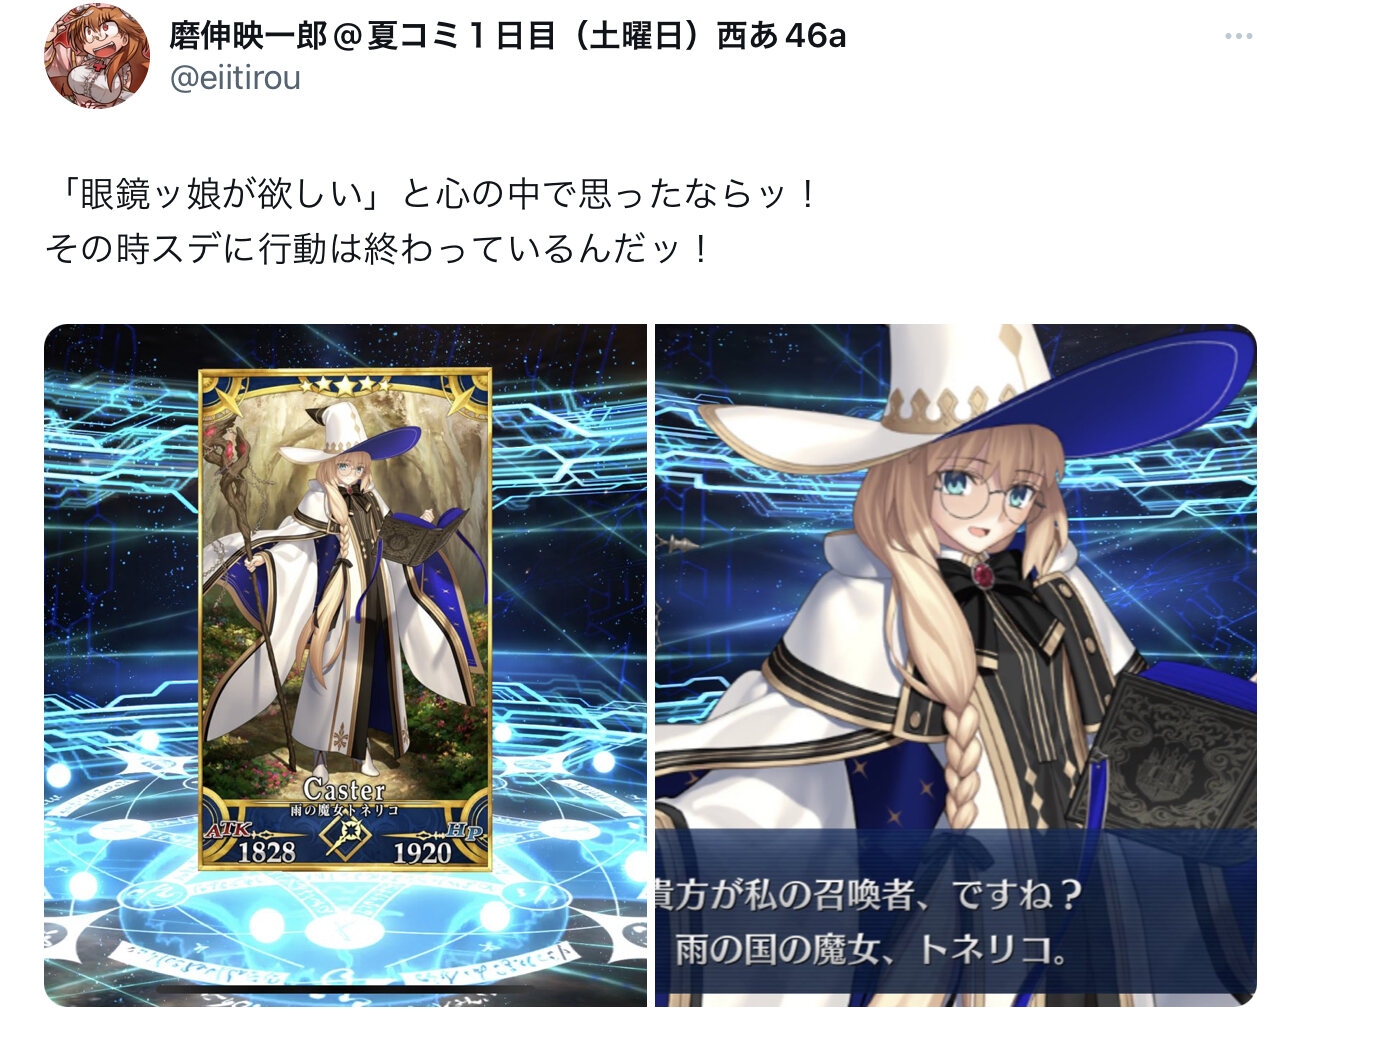This screenshot has width=1374, height=1038.
Task: Click the ATK 1828 value on card
Action: coord(266,852)
